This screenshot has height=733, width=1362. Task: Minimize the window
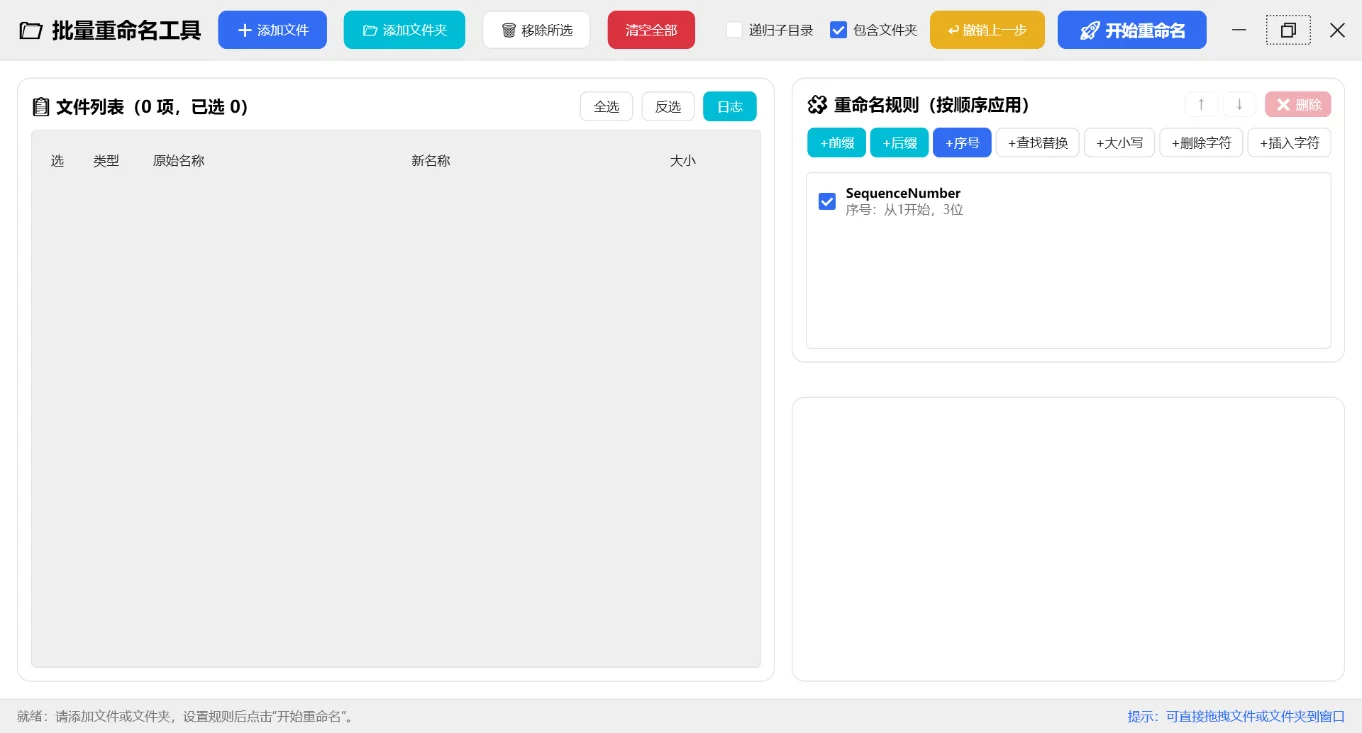point(1239,30)
